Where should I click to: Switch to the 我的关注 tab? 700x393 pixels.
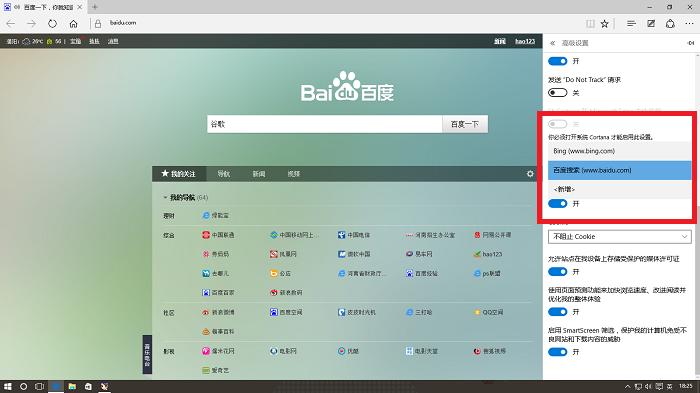pos(179,174)
